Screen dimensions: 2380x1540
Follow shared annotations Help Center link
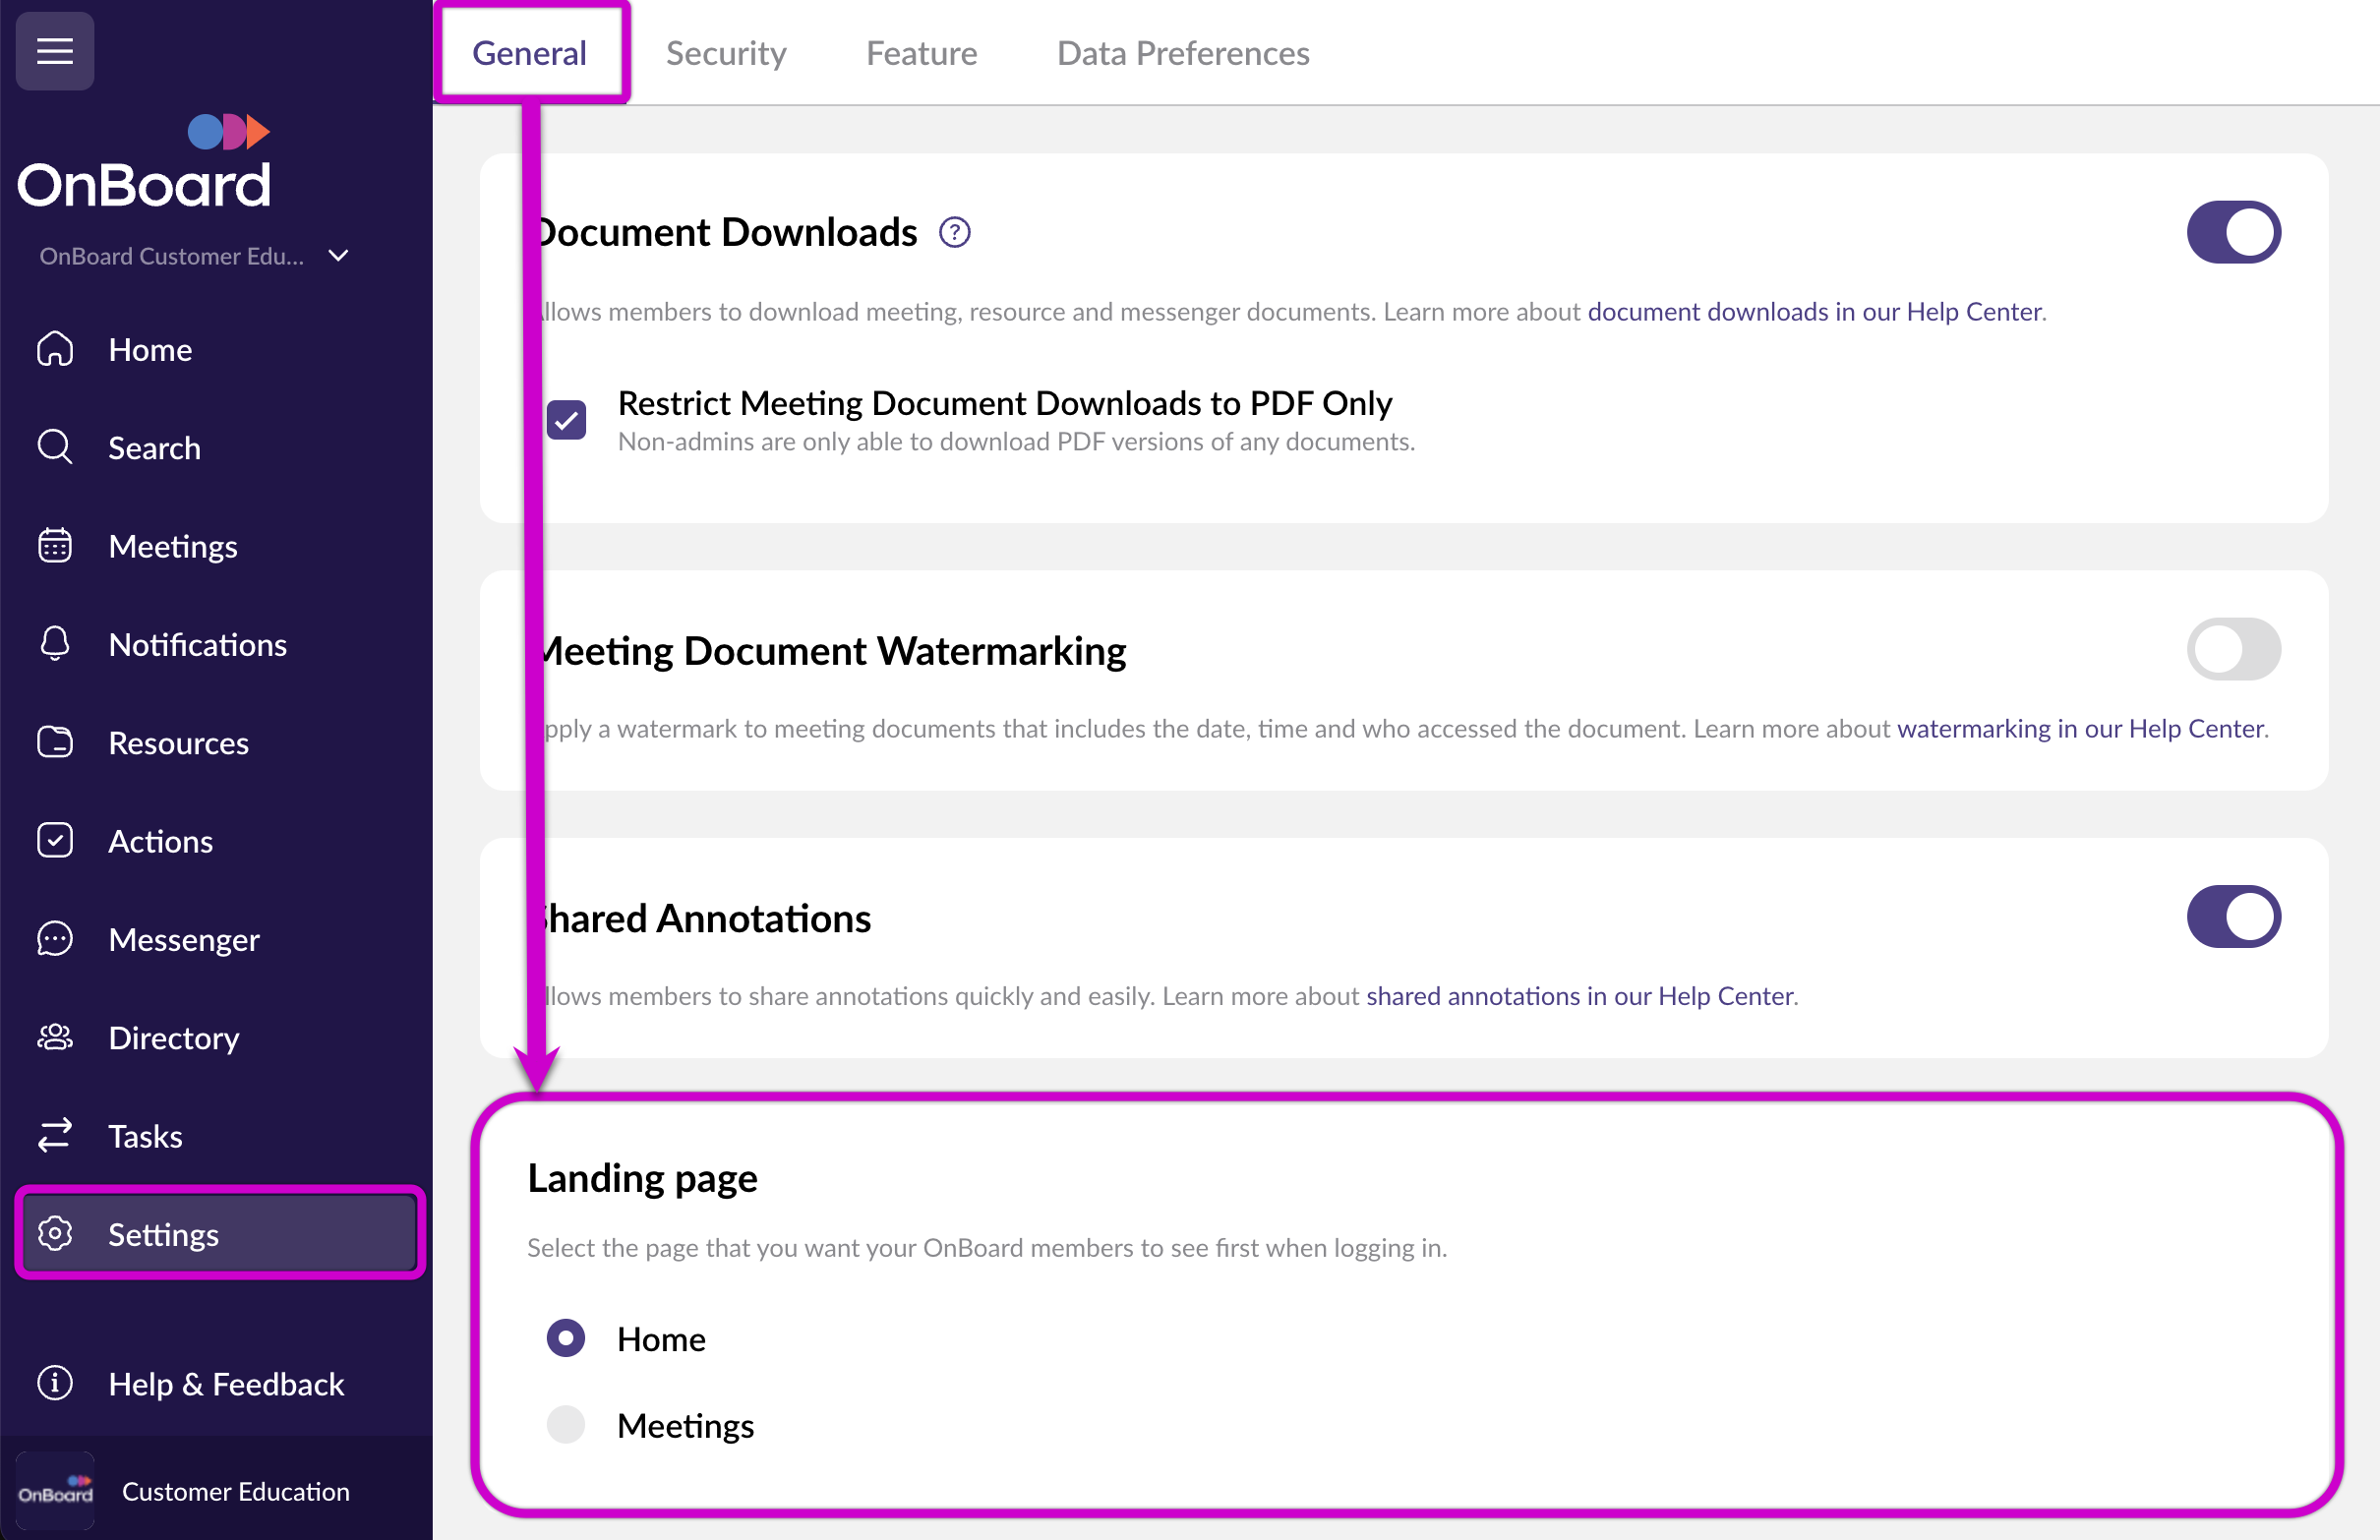pos(1579,996)
